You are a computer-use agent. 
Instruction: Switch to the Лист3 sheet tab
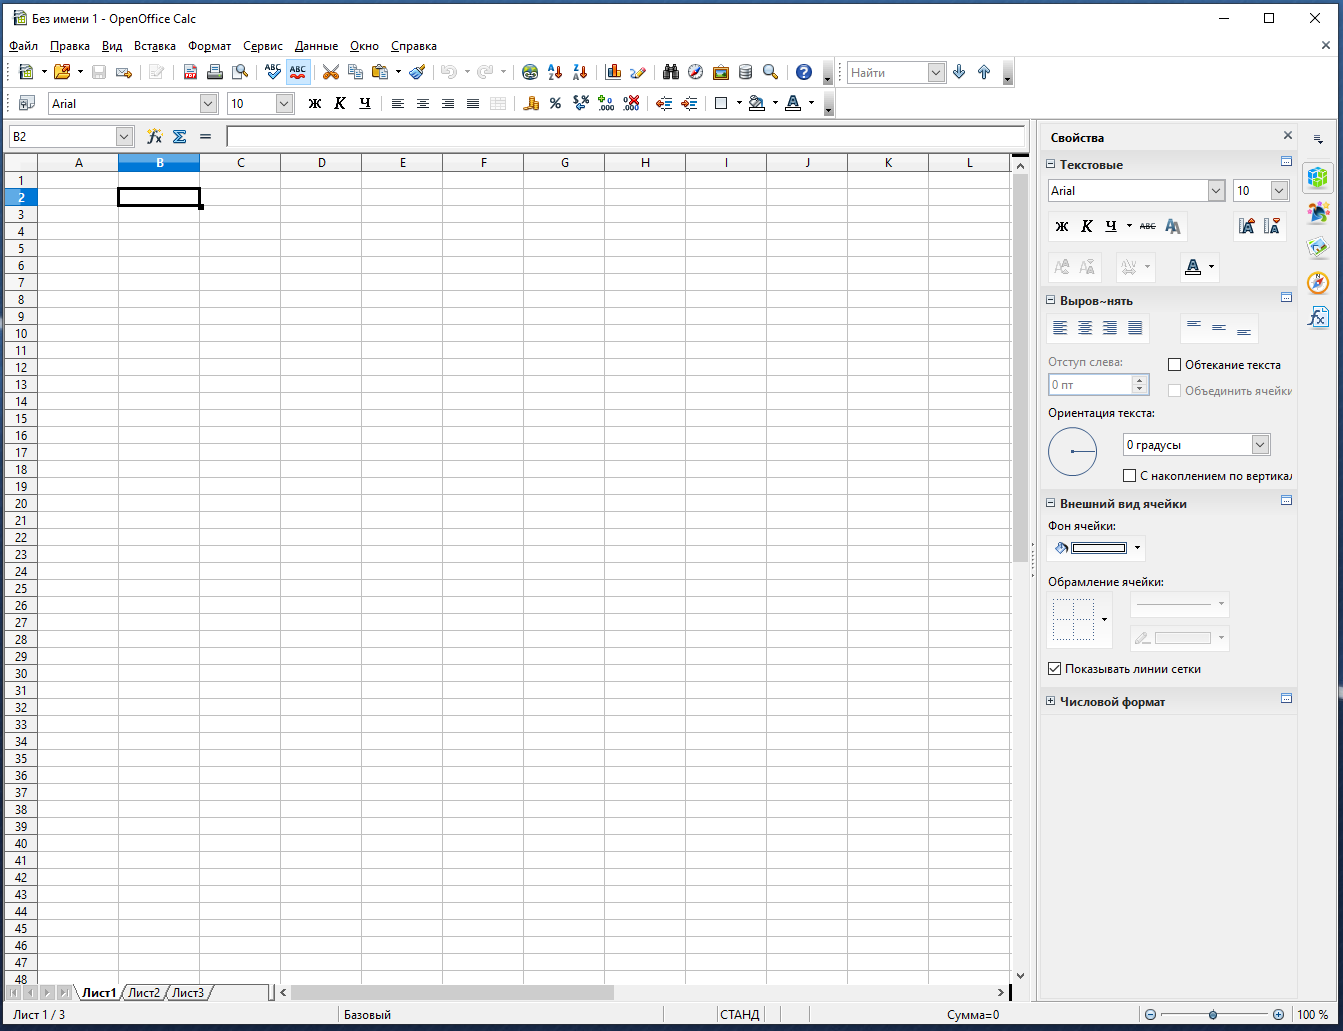coord(187,993)
